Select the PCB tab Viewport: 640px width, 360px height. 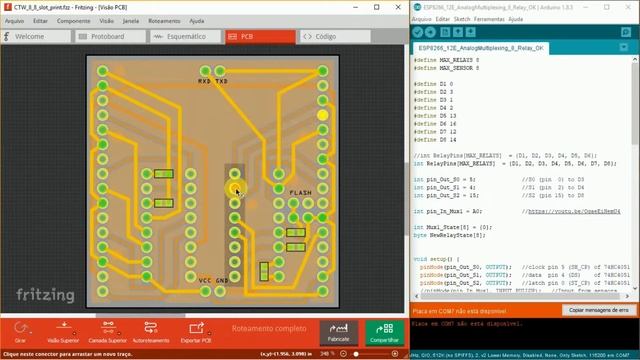tap(260, 36)
